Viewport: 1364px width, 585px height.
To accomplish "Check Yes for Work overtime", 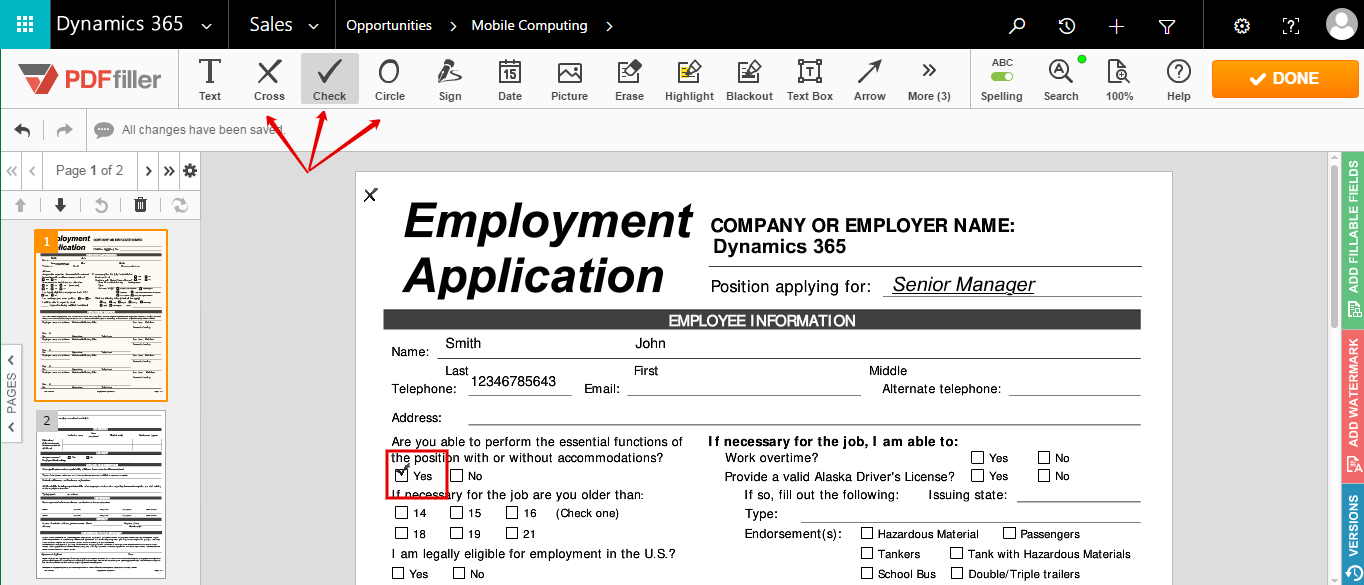I will [x=977, y=458].
